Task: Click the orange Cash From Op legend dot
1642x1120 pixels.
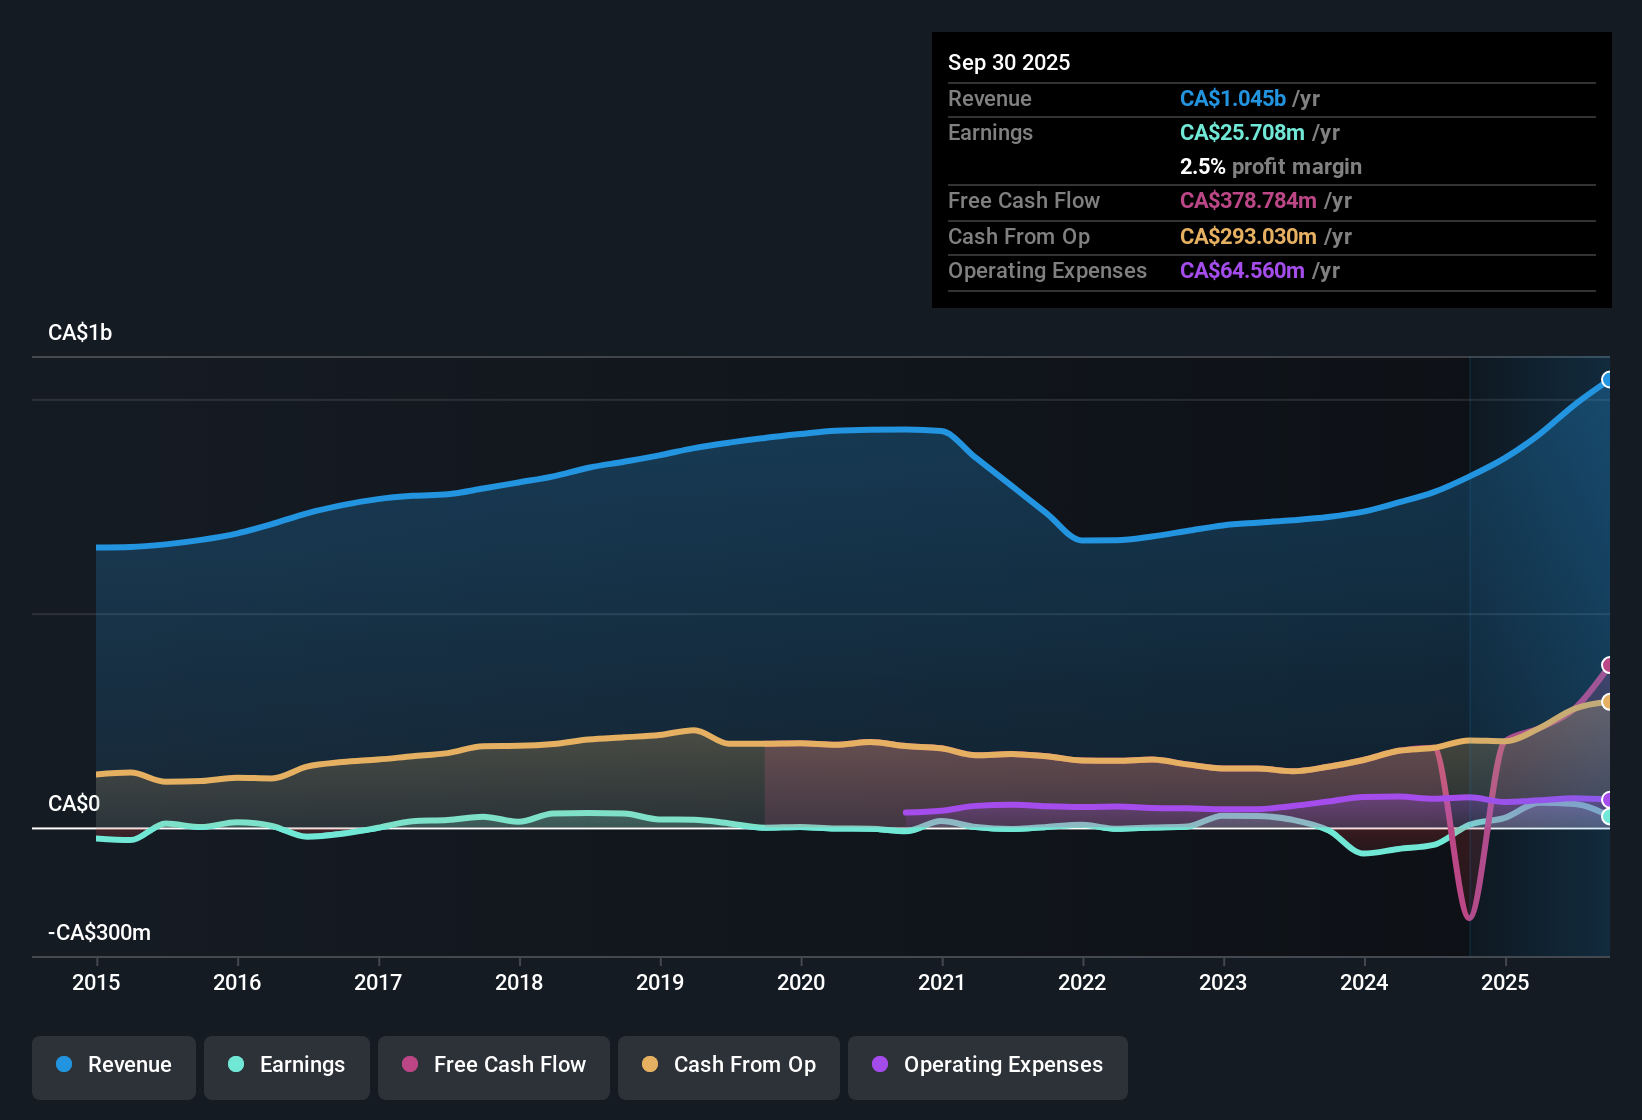Action: pyautogui.click(x=650, y=1066)
